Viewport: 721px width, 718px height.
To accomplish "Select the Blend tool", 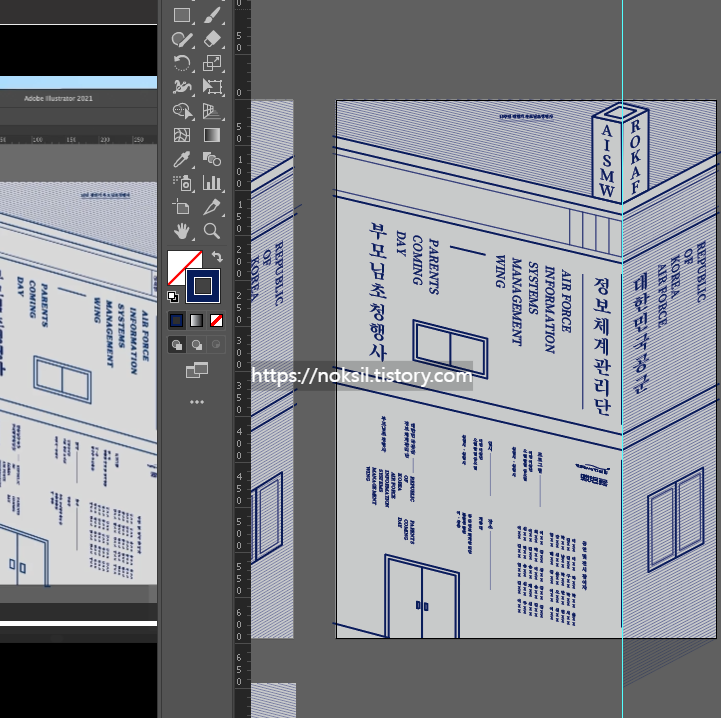I will (x=212, y=159).
